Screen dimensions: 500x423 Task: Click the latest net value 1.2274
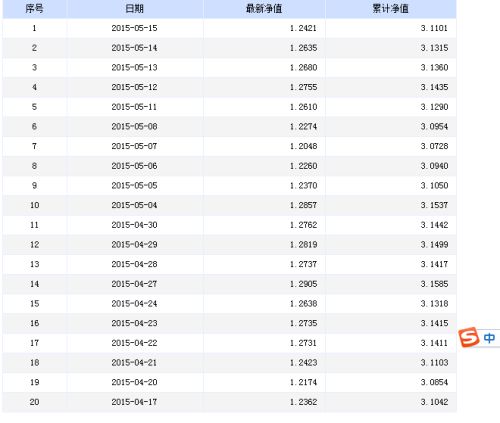coord(303,127)
